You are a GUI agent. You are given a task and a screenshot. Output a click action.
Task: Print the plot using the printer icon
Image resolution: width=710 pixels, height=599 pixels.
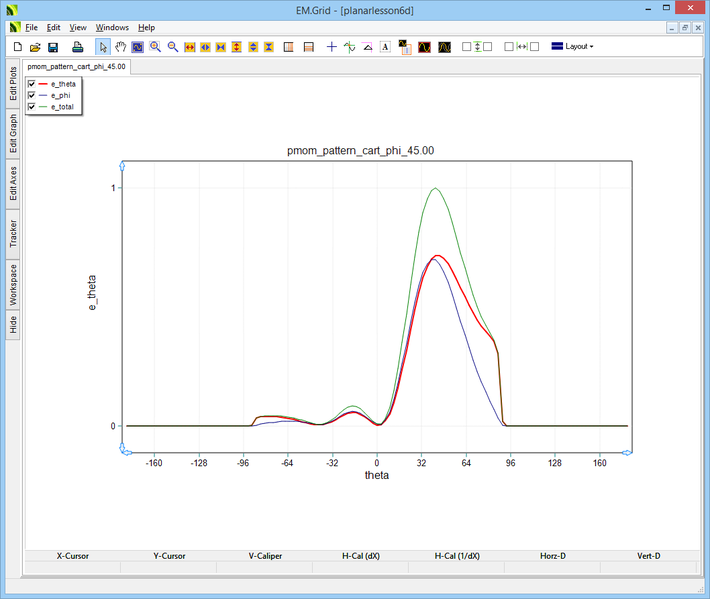coord(77,47)
